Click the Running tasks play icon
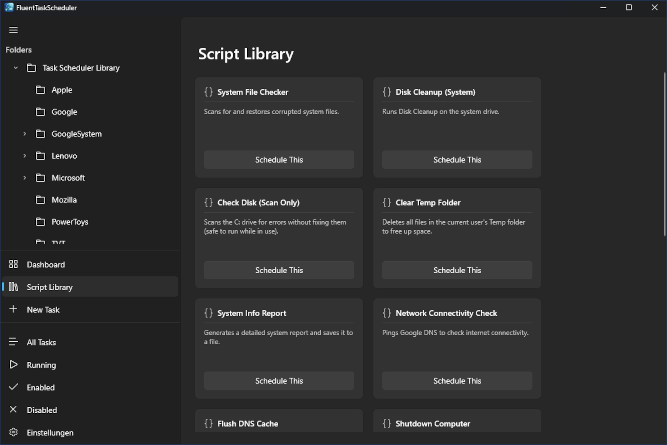667x445 pixels. (13, 365)
